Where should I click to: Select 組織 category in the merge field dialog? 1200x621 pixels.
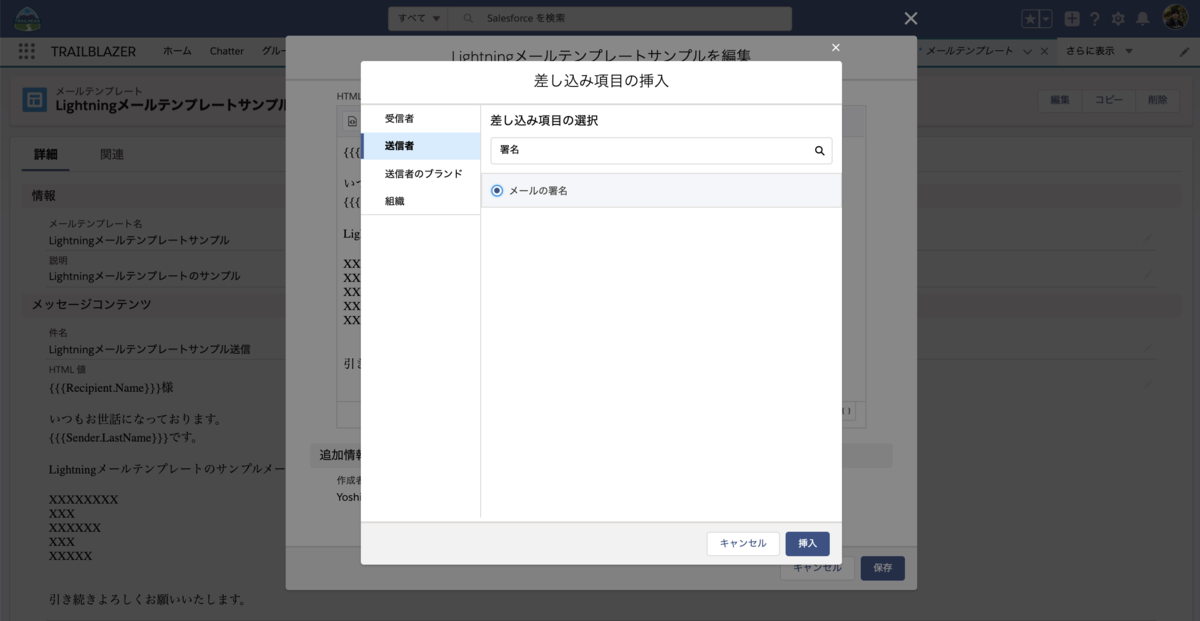420,201
